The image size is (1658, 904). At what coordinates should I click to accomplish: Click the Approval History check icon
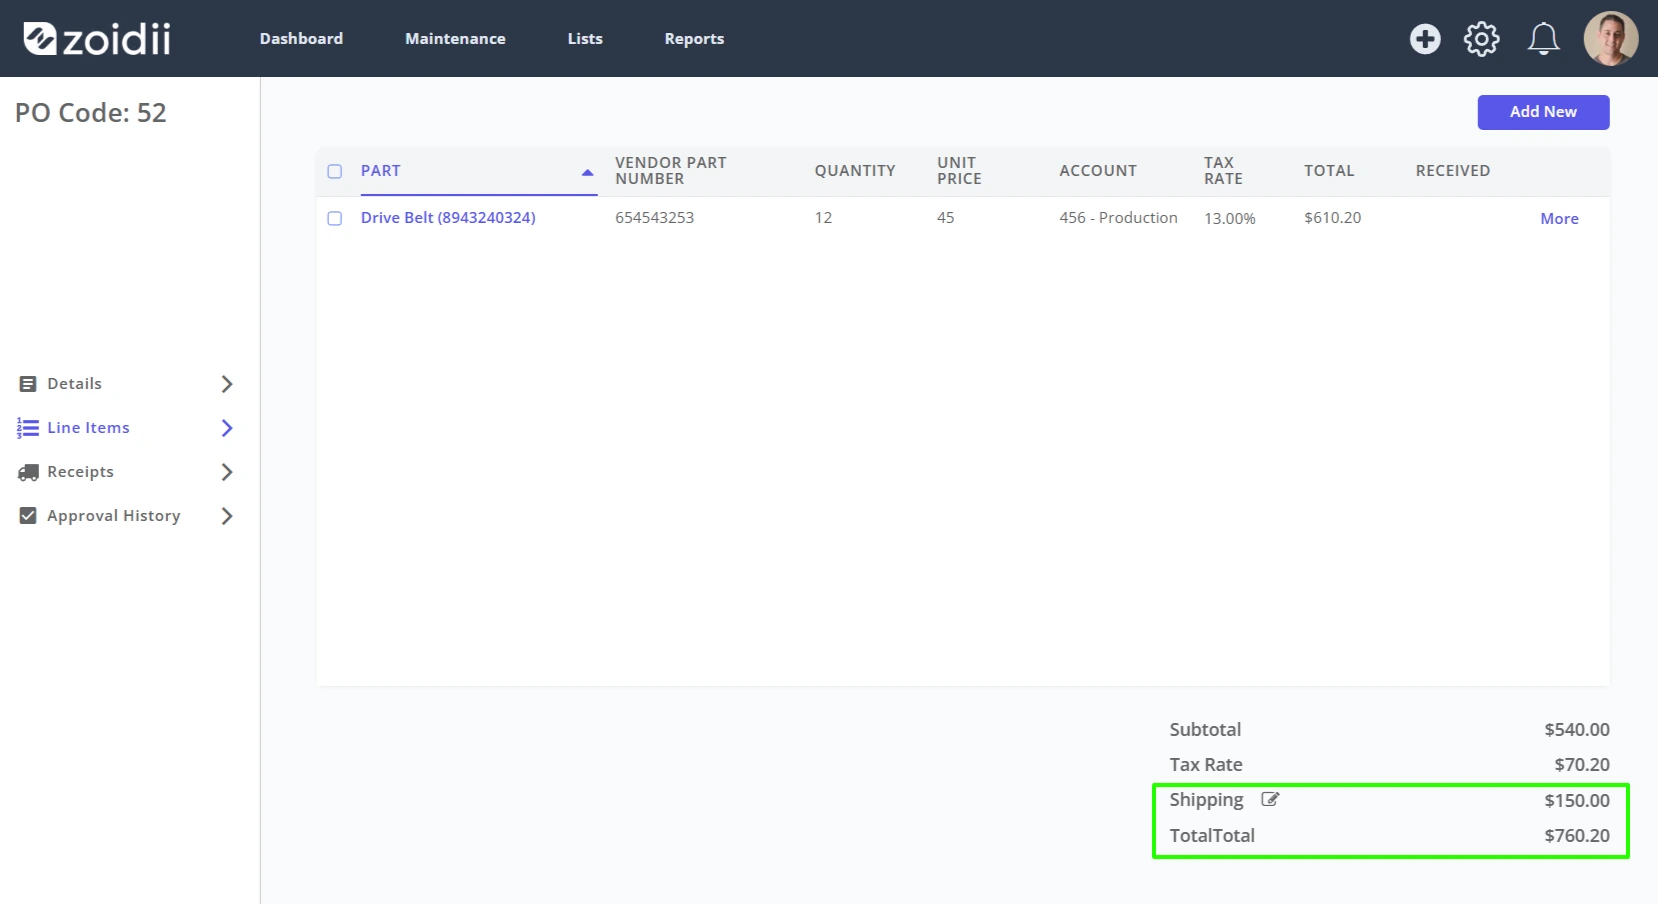click(28, 516)
